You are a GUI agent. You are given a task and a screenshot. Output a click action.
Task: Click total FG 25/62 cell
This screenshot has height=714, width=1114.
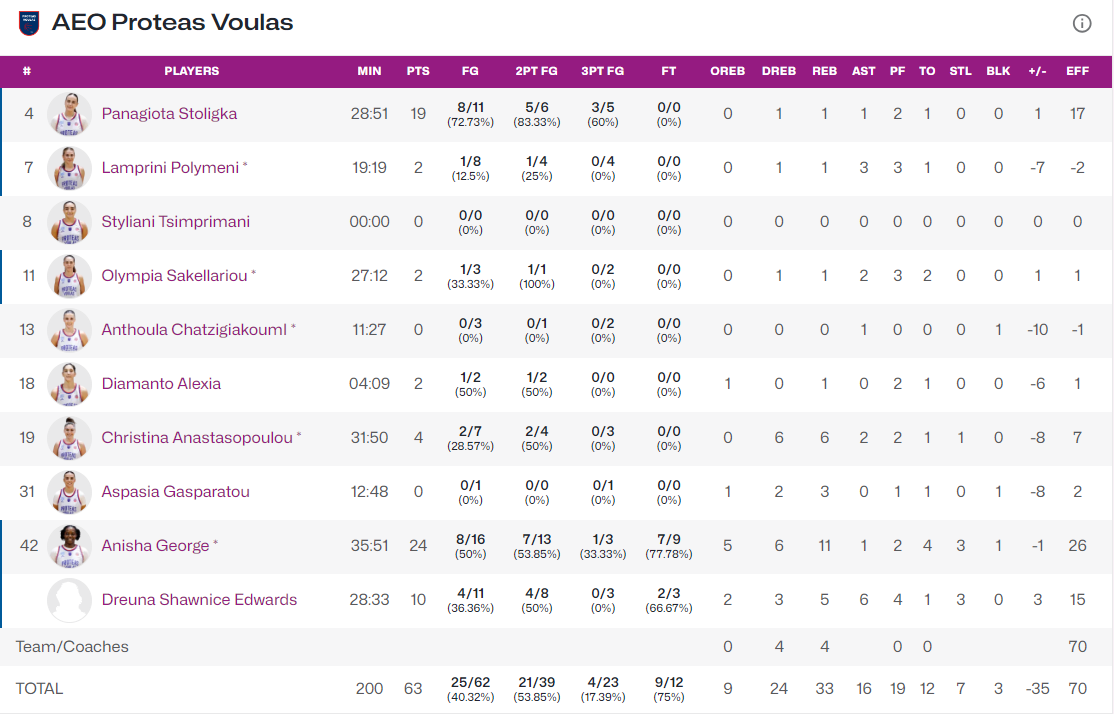[470, 688]
